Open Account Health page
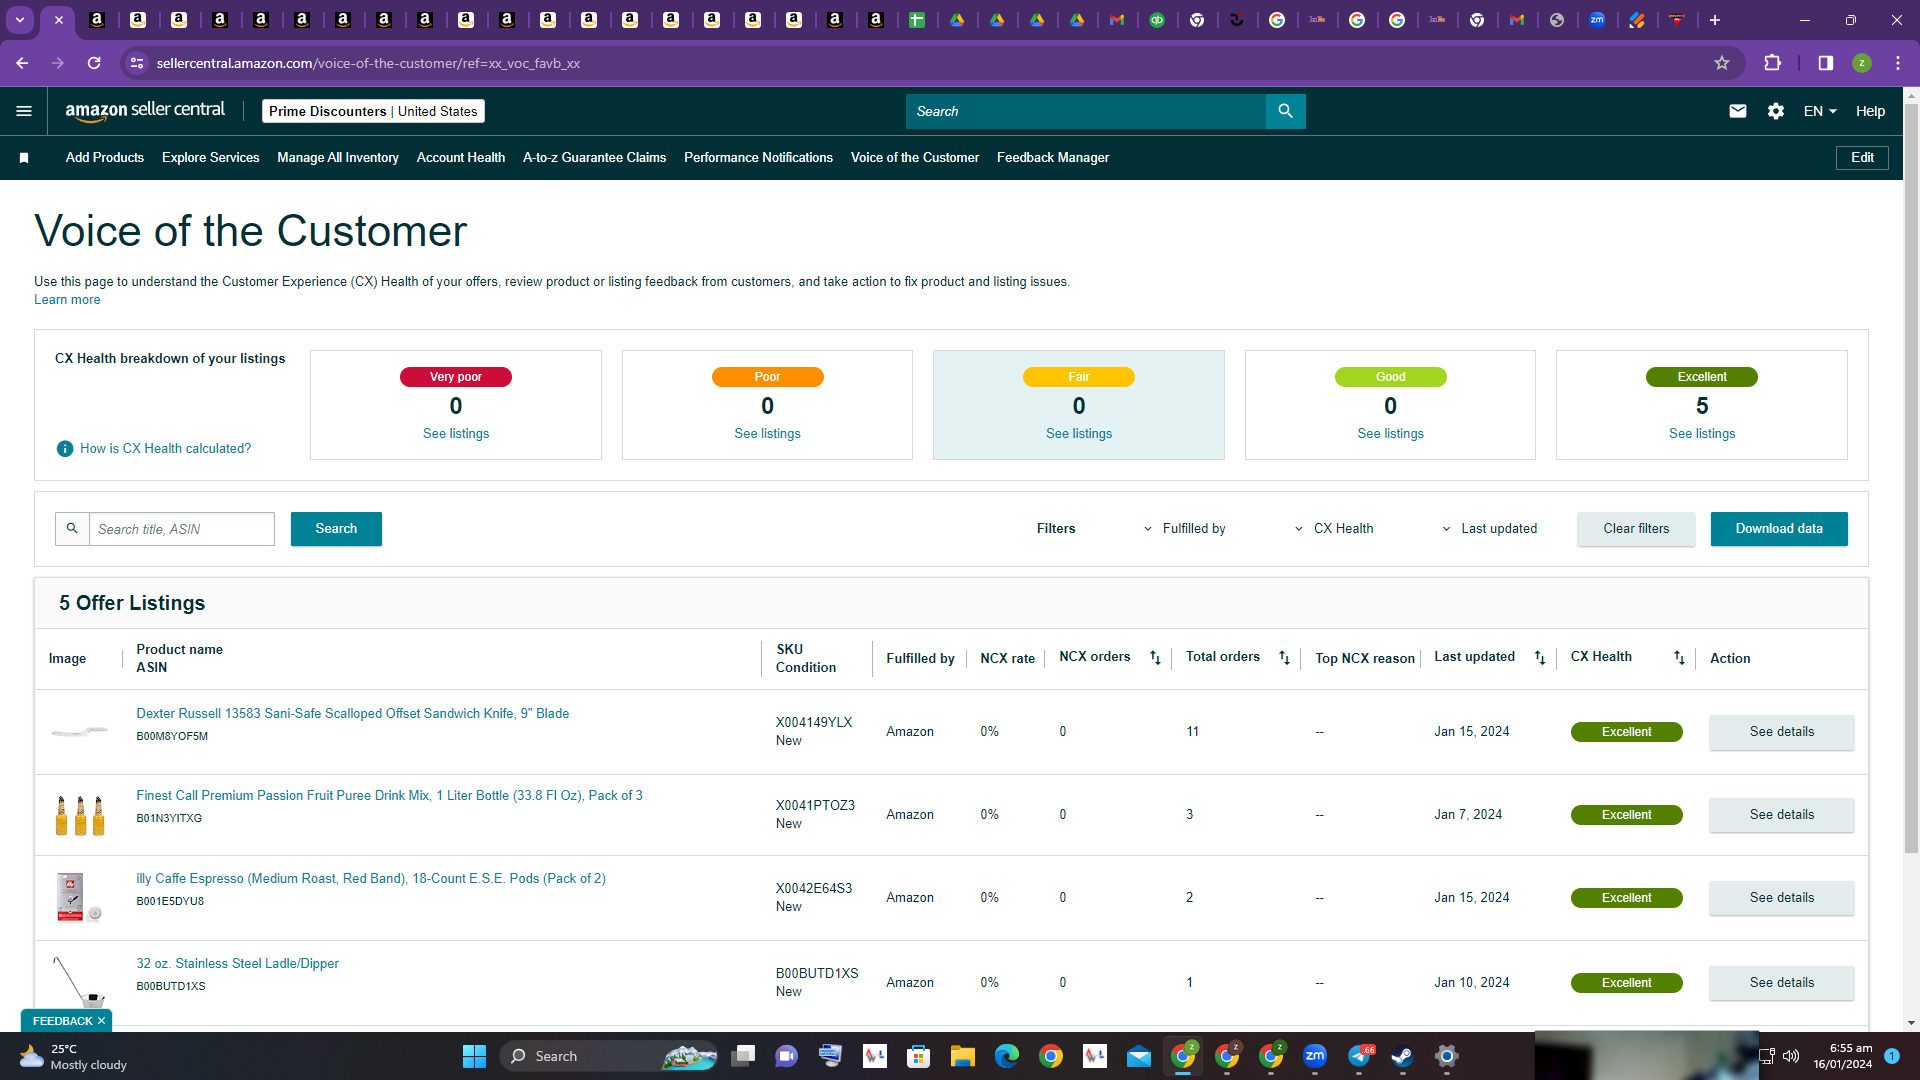This screenshot has height=1080, width=1920. point(461,158)
